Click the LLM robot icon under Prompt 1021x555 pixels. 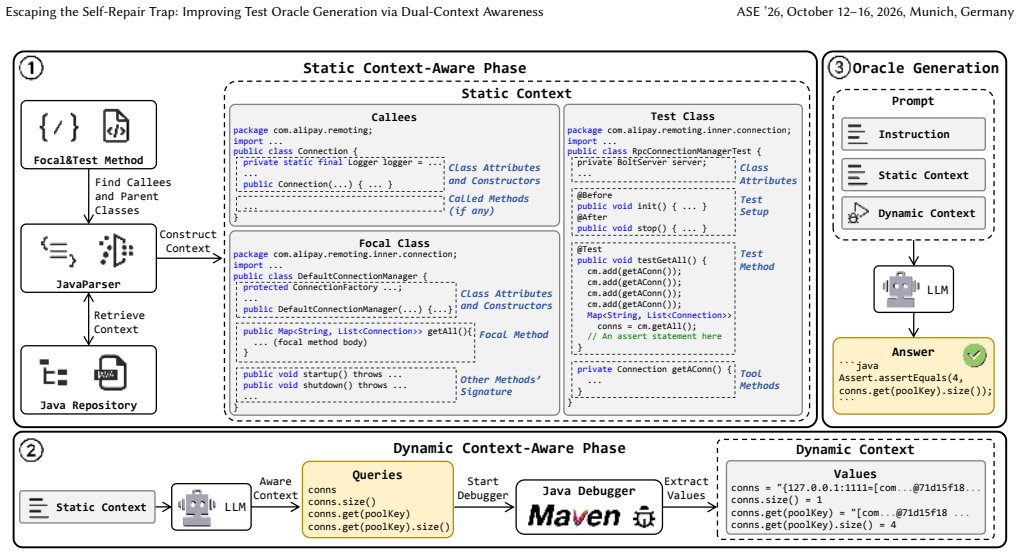pos(901,289)
